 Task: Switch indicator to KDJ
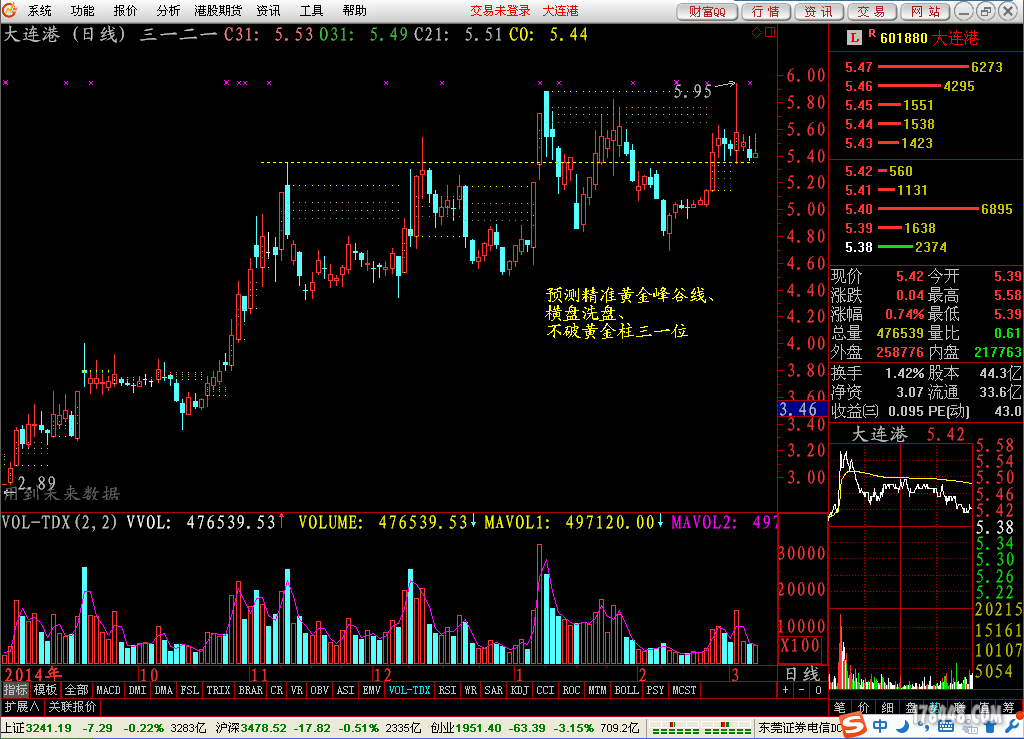519,690
